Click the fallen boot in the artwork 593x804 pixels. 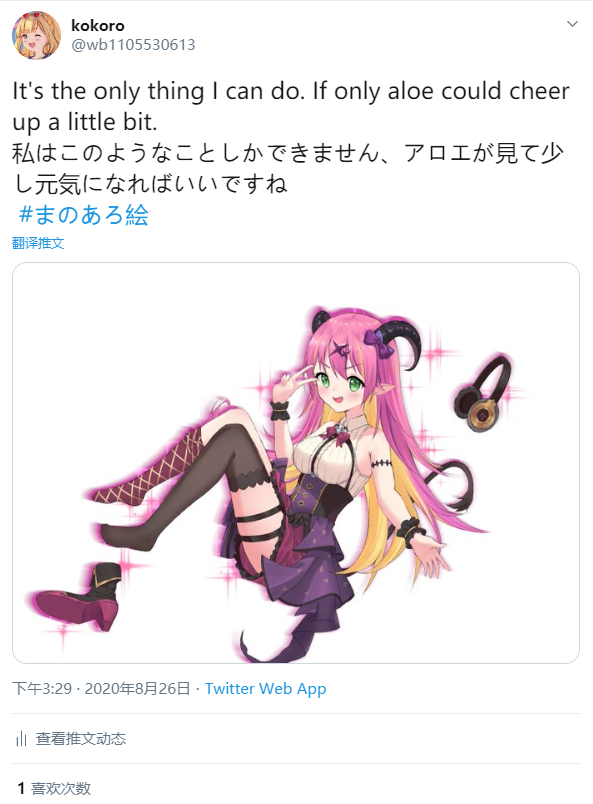point(77,596)
